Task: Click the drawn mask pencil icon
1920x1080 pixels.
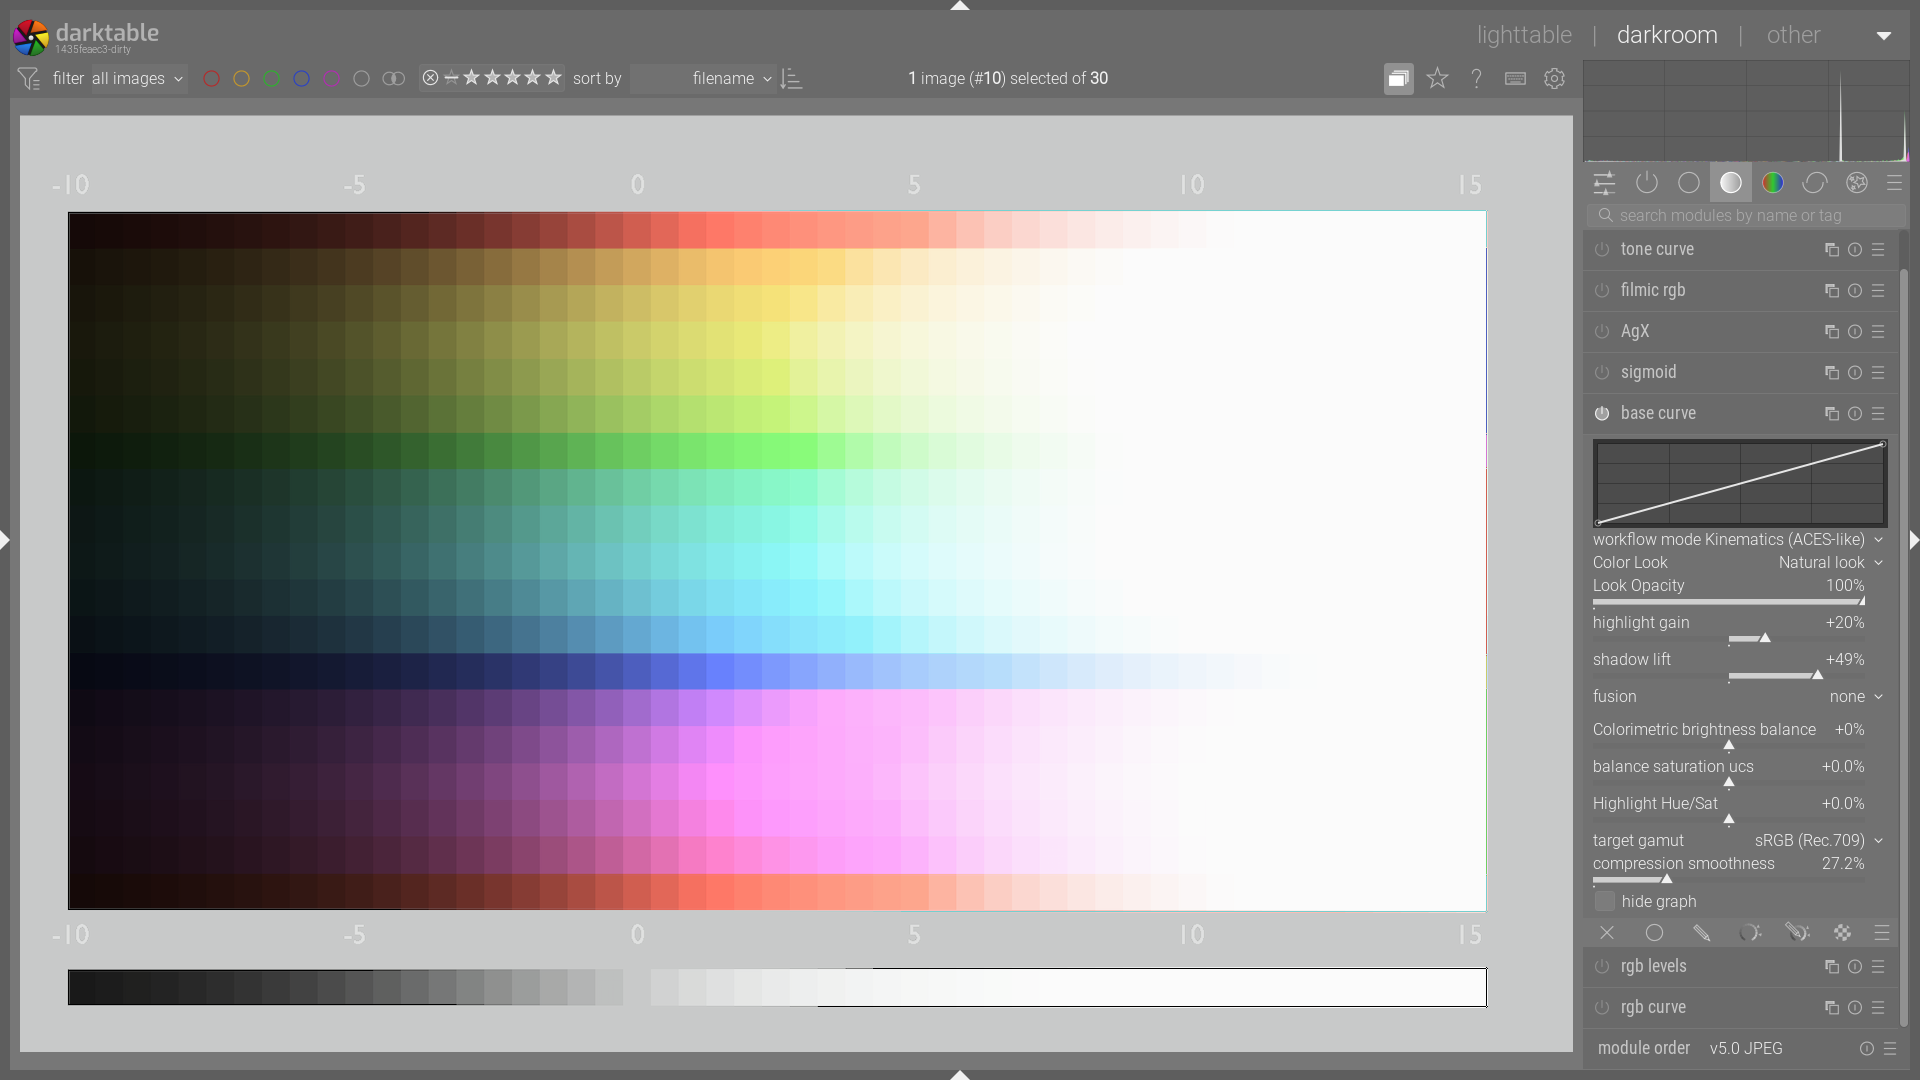Action: 1701,933
